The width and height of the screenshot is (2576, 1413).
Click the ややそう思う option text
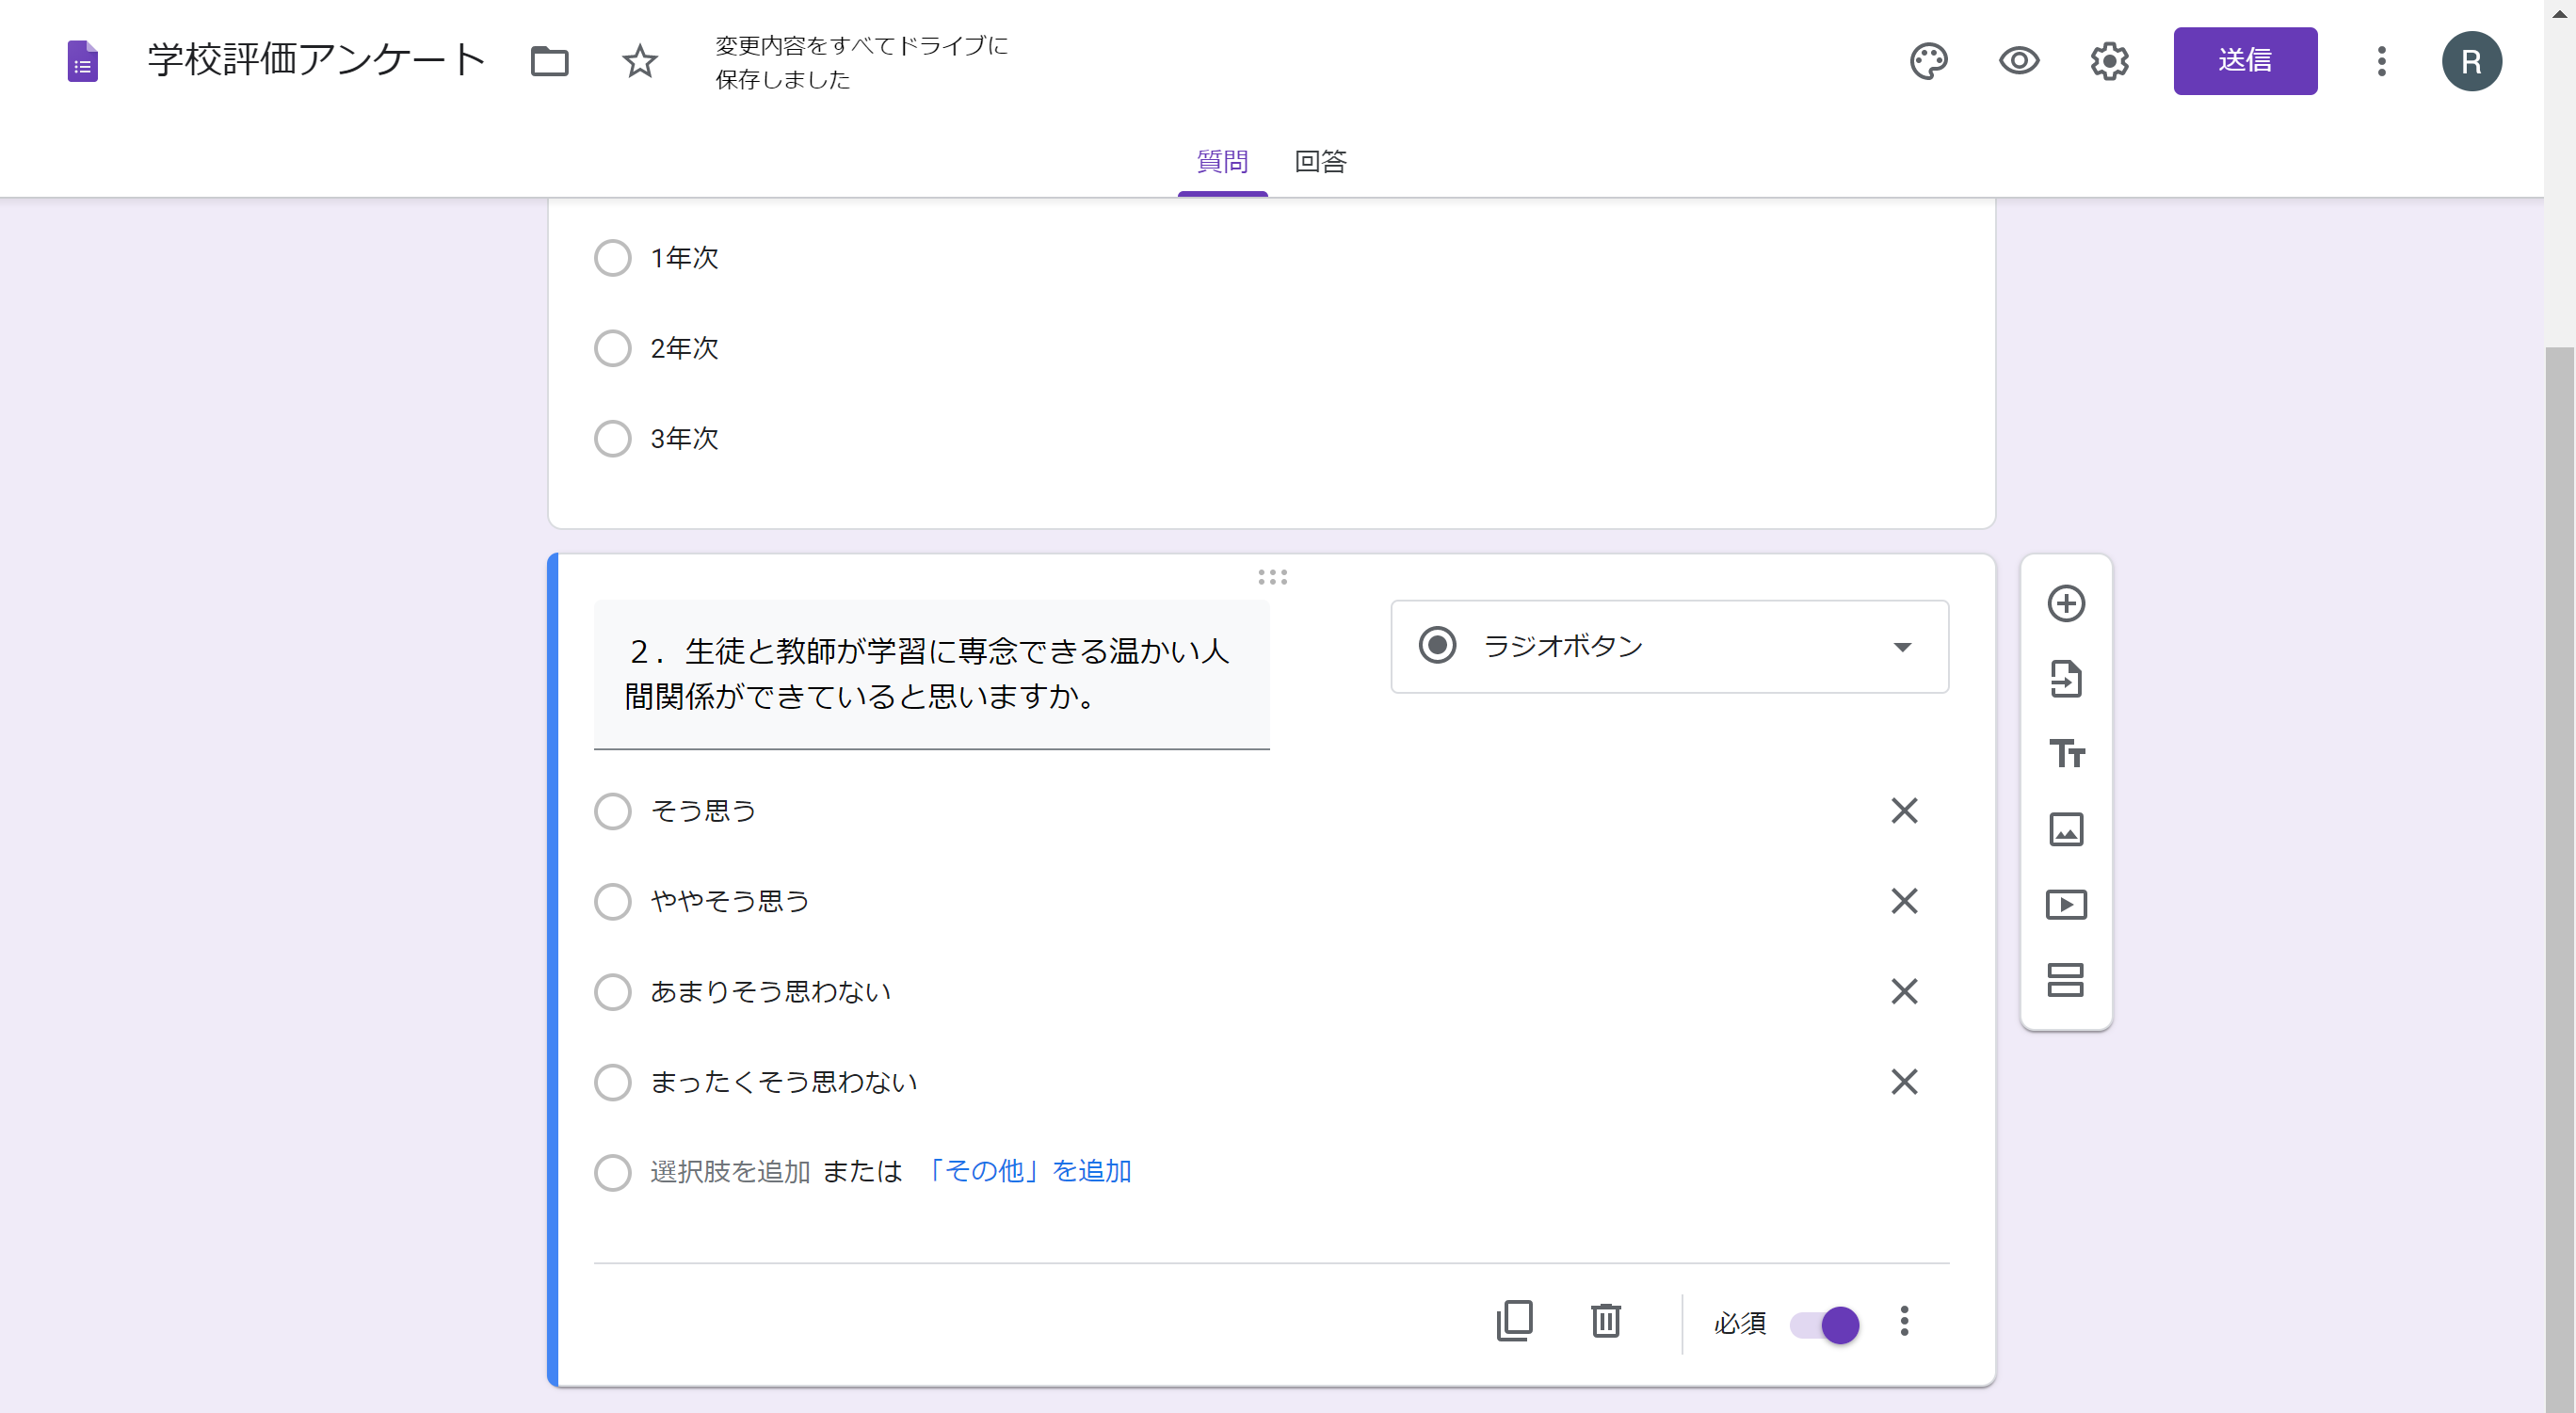coord(730,901)
